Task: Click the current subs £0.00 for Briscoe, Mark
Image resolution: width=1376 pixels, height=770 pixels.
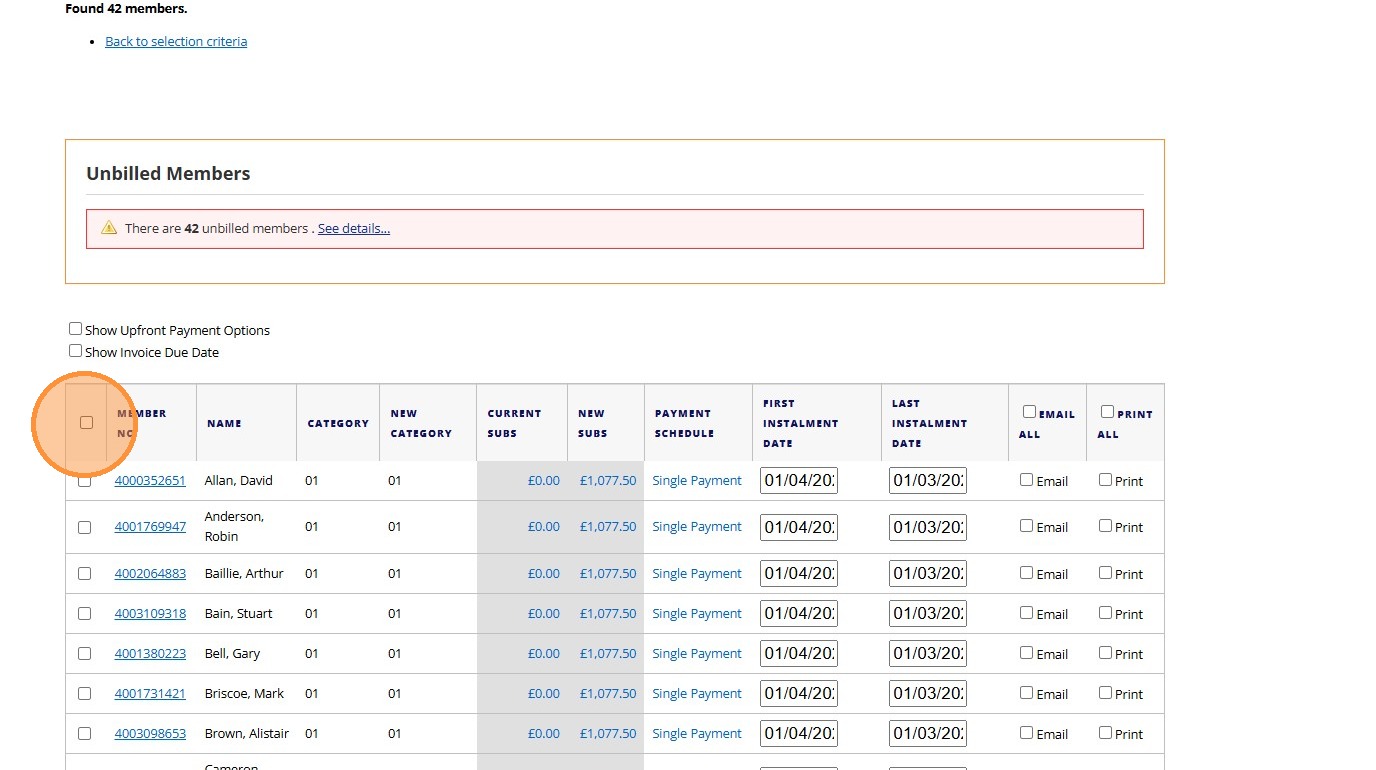Action: tap(544, 693)
